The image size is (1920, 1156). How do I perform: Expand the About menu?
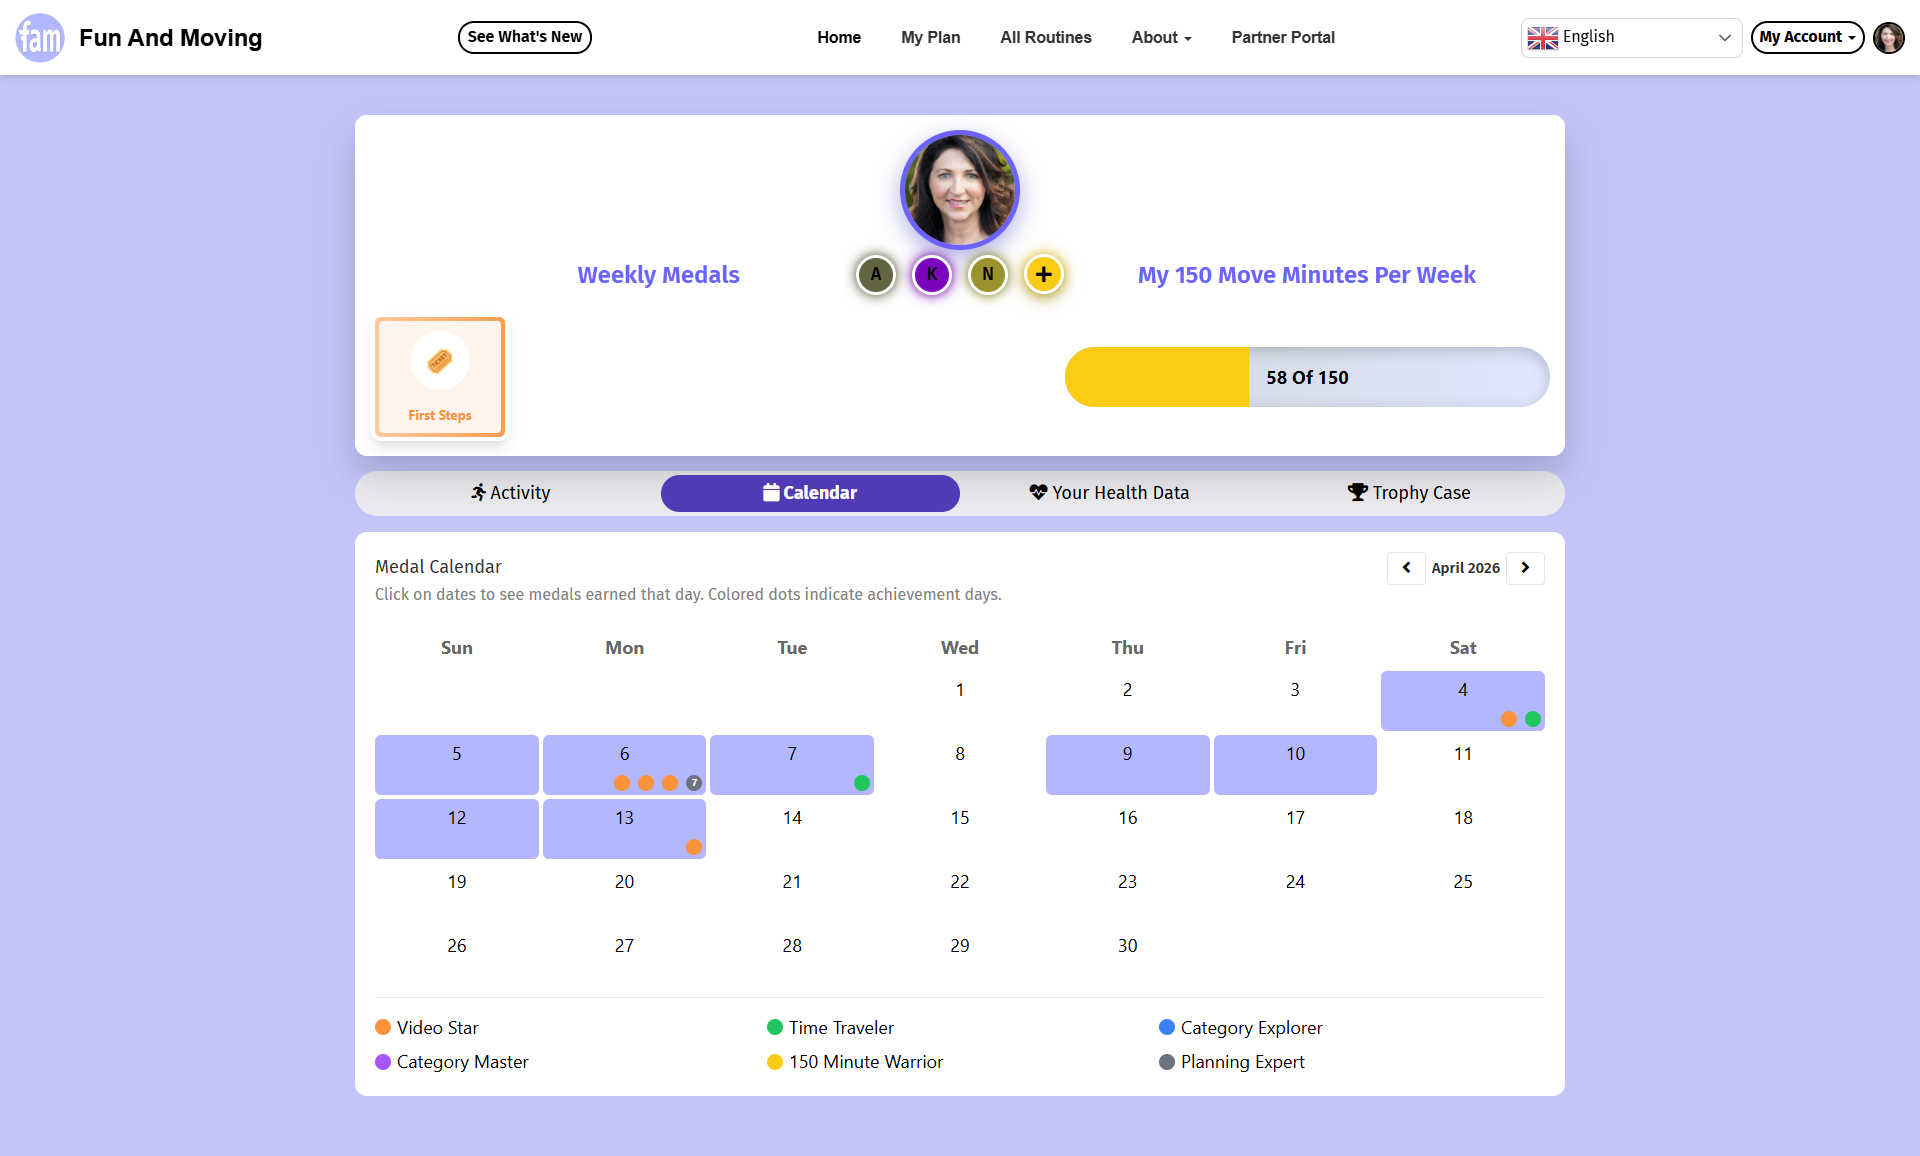(x=1161, y=38)
